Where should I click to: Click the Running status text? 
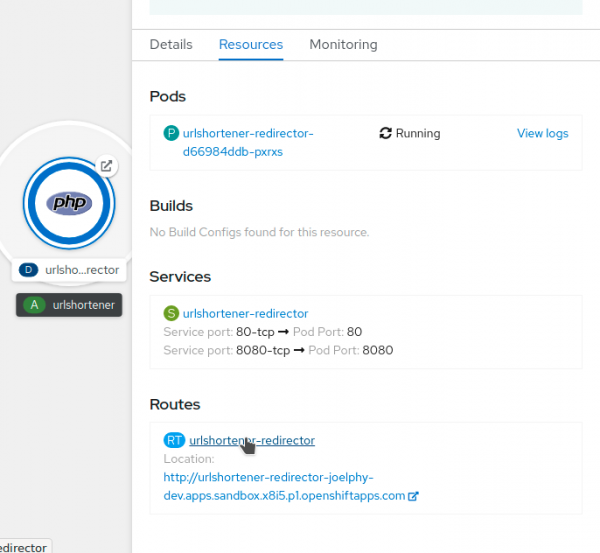pyautogui.click(x=418, y=133)
